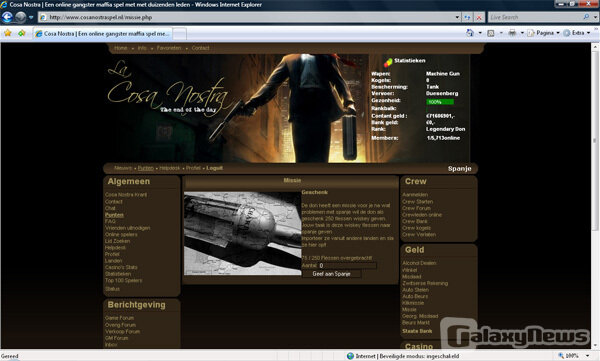Screen dimensions: 600x361
Task: Click Zwitserse Rekening under Geld
Action: [x=425, y=283]
